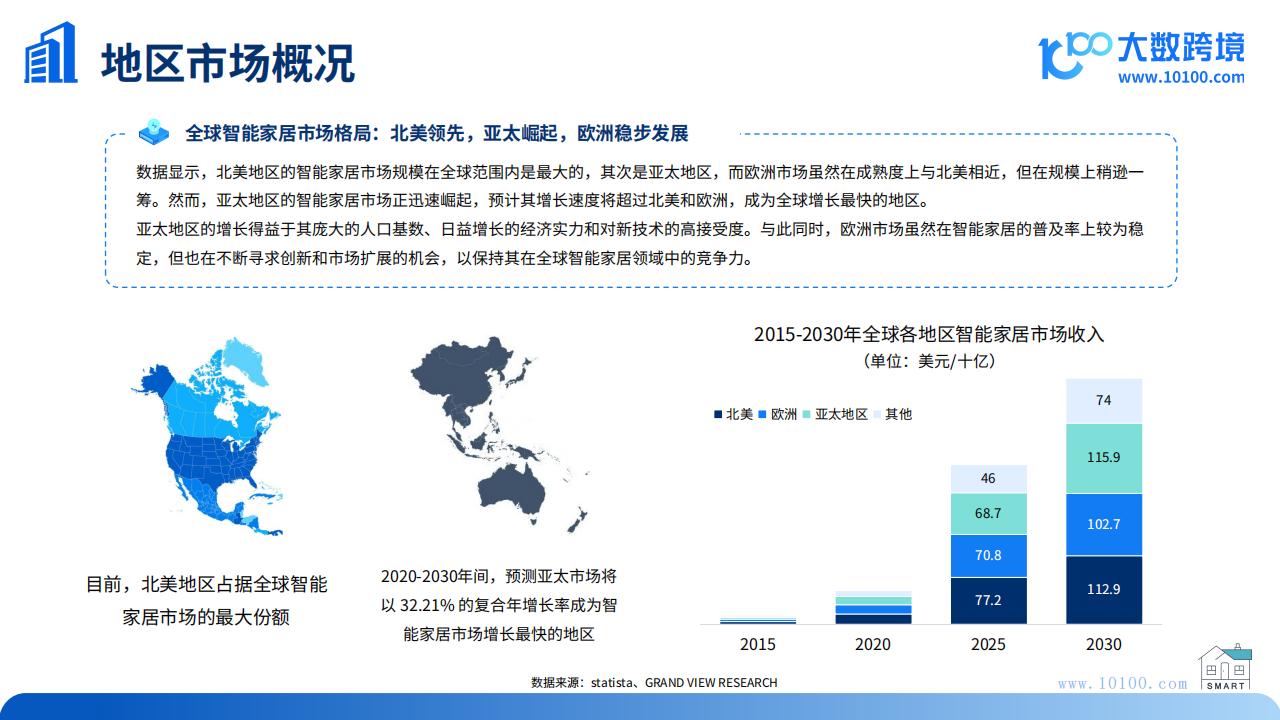Select the 2030 Asia-Pacific bar segment 115.9
Screen dimensions: 1280x720
coord(1103,458)
